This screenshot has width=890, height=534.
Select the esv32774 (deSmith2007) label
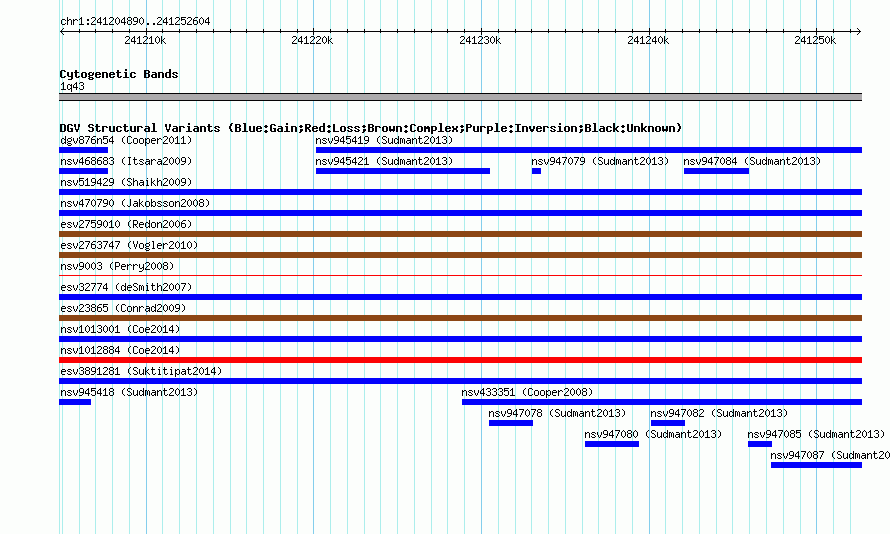click(x=126, y=287)
